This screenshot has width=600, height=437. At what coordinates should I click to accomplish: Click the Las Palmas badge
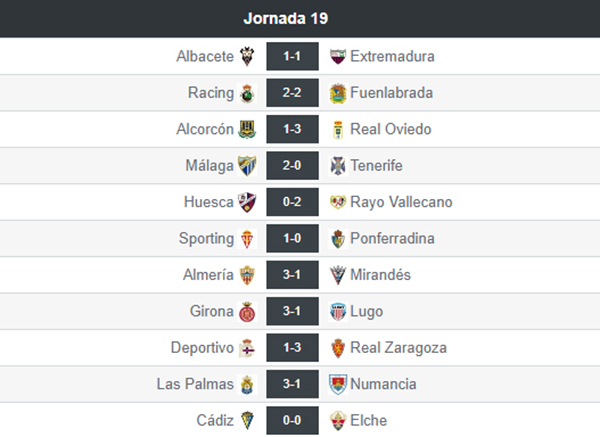[247, 384]
